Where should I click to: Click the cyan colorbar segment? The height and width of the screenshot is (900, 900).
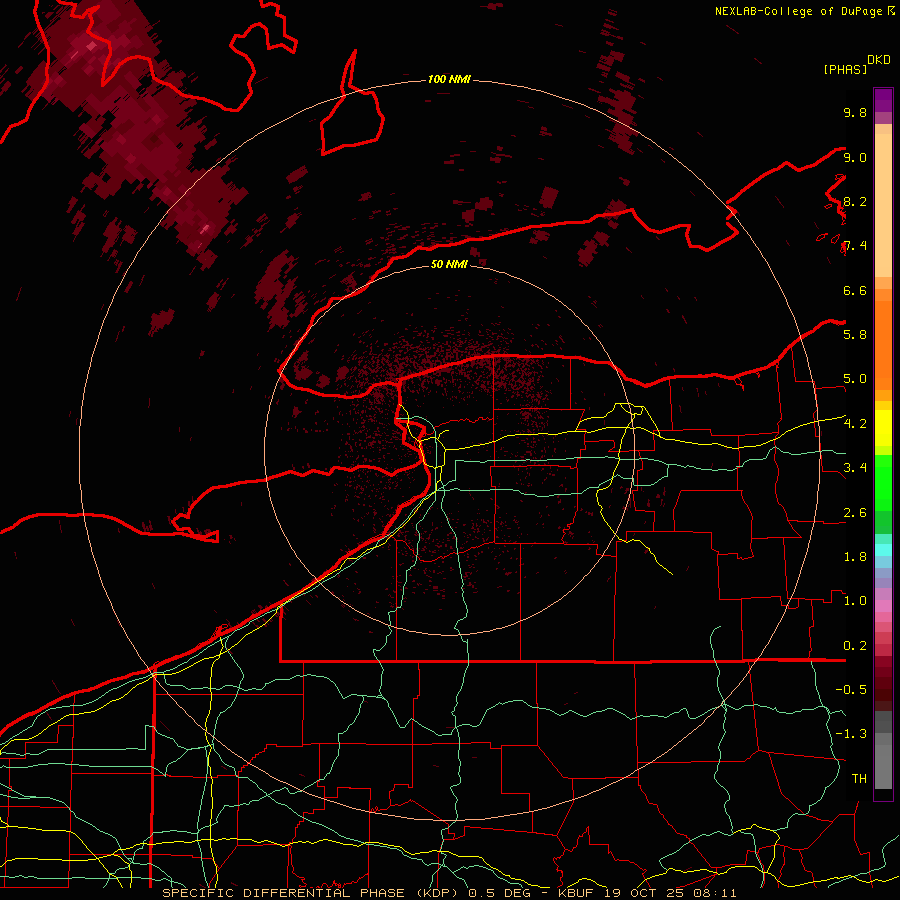click(x=883, y=550)
